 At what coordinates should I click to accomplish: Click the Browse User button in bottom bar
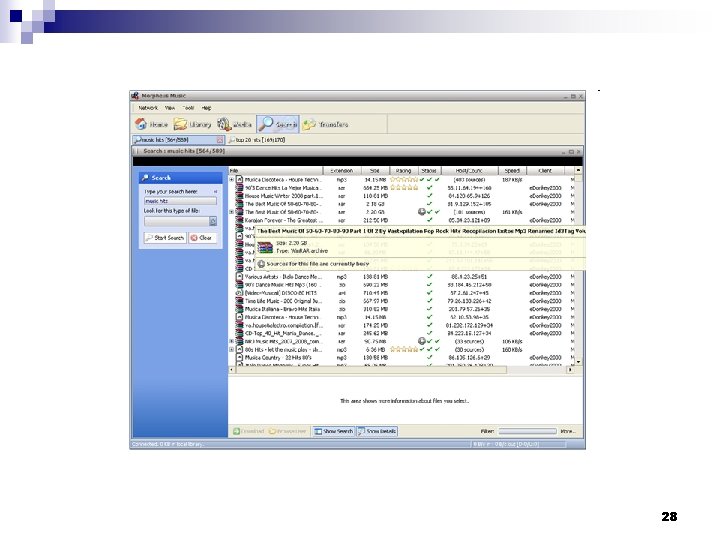point(287,431)
